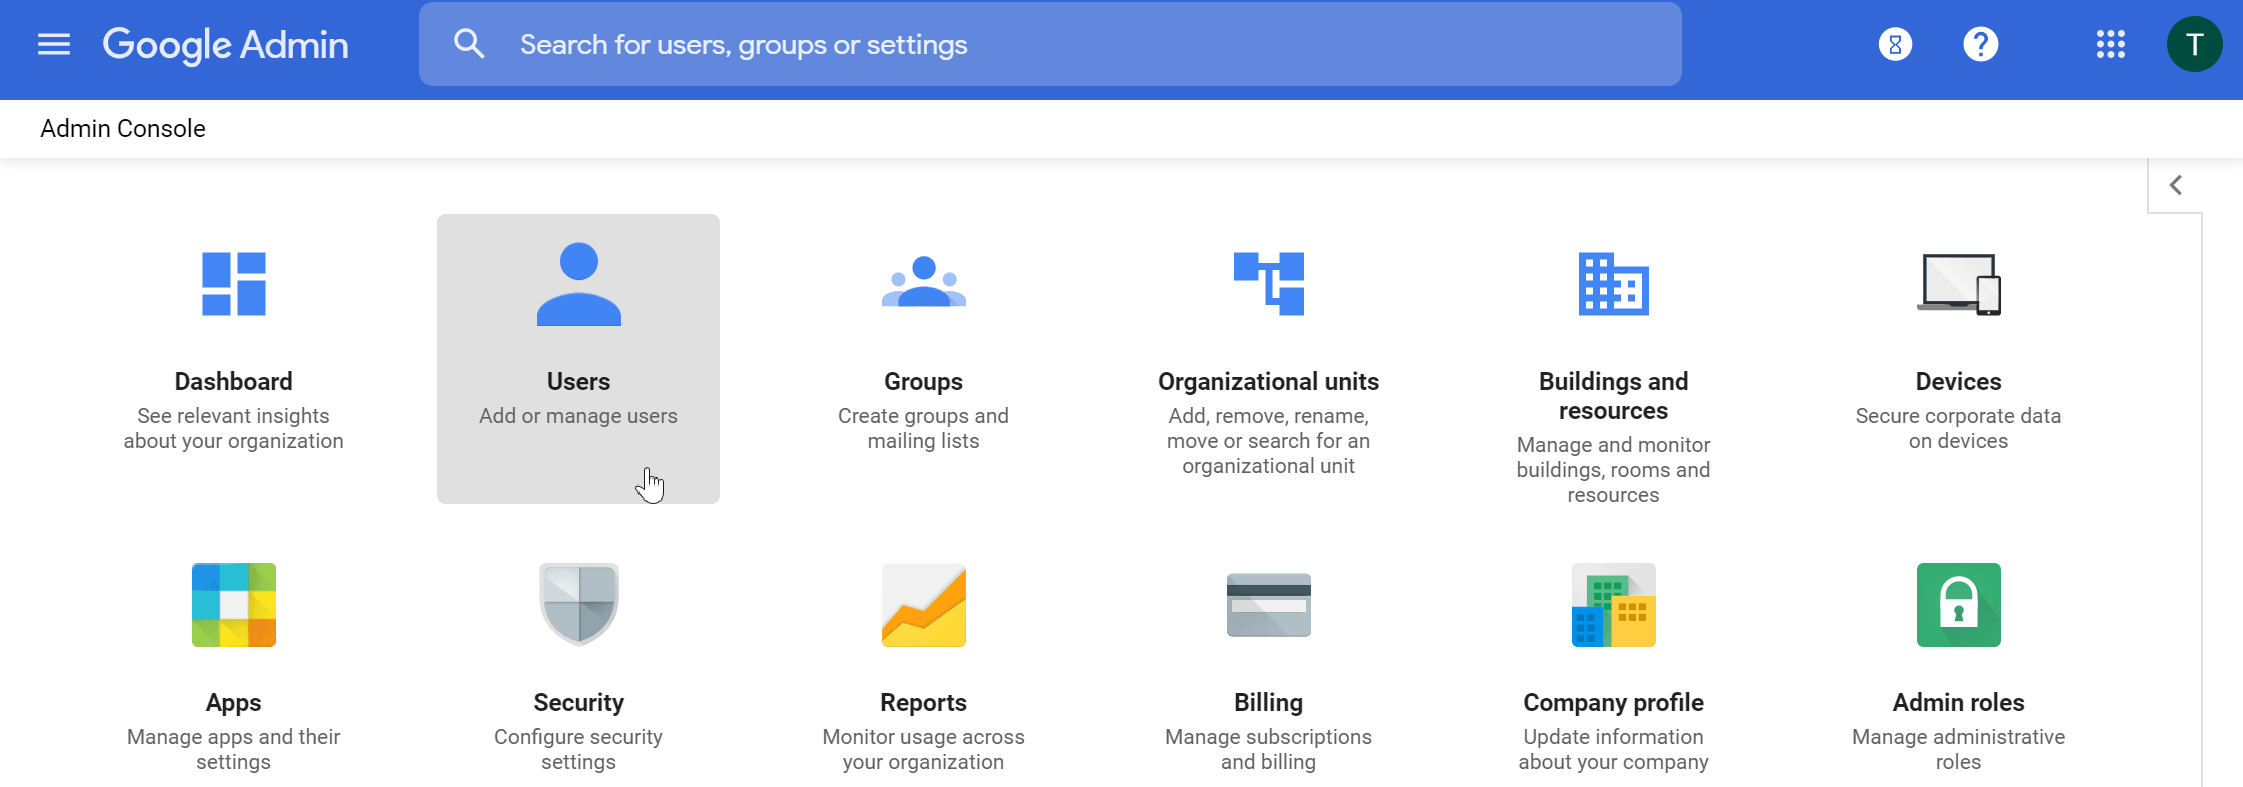Click the Dashboard tiles icon

coord(233,284)
